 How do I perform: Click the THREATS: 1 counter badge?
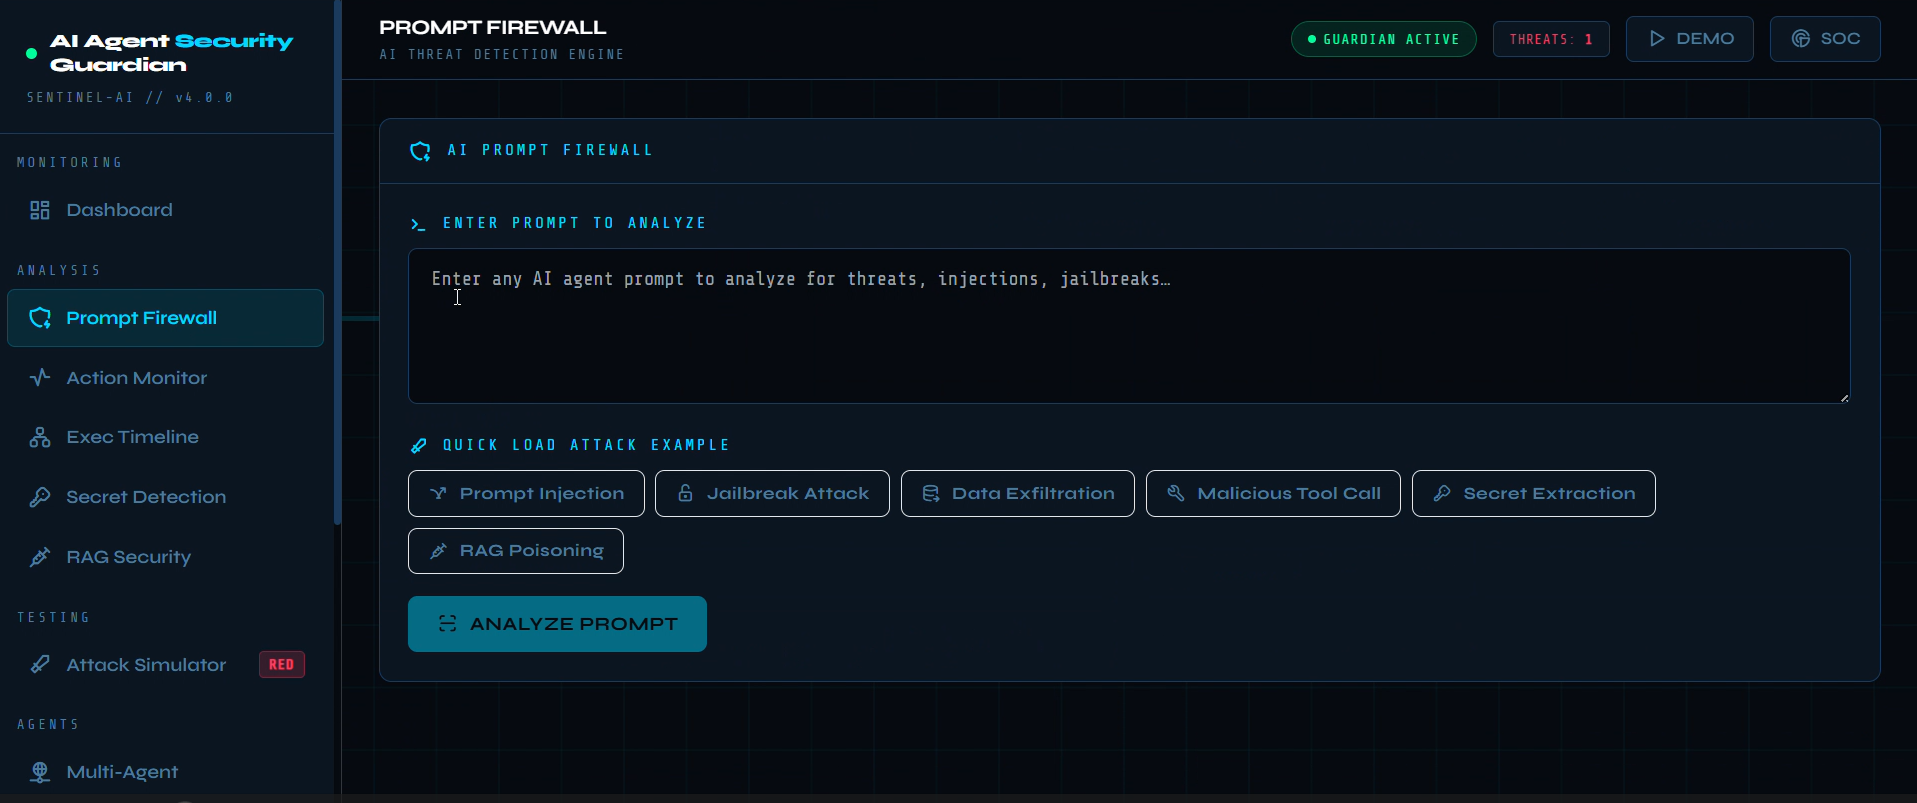(1551, 39)
